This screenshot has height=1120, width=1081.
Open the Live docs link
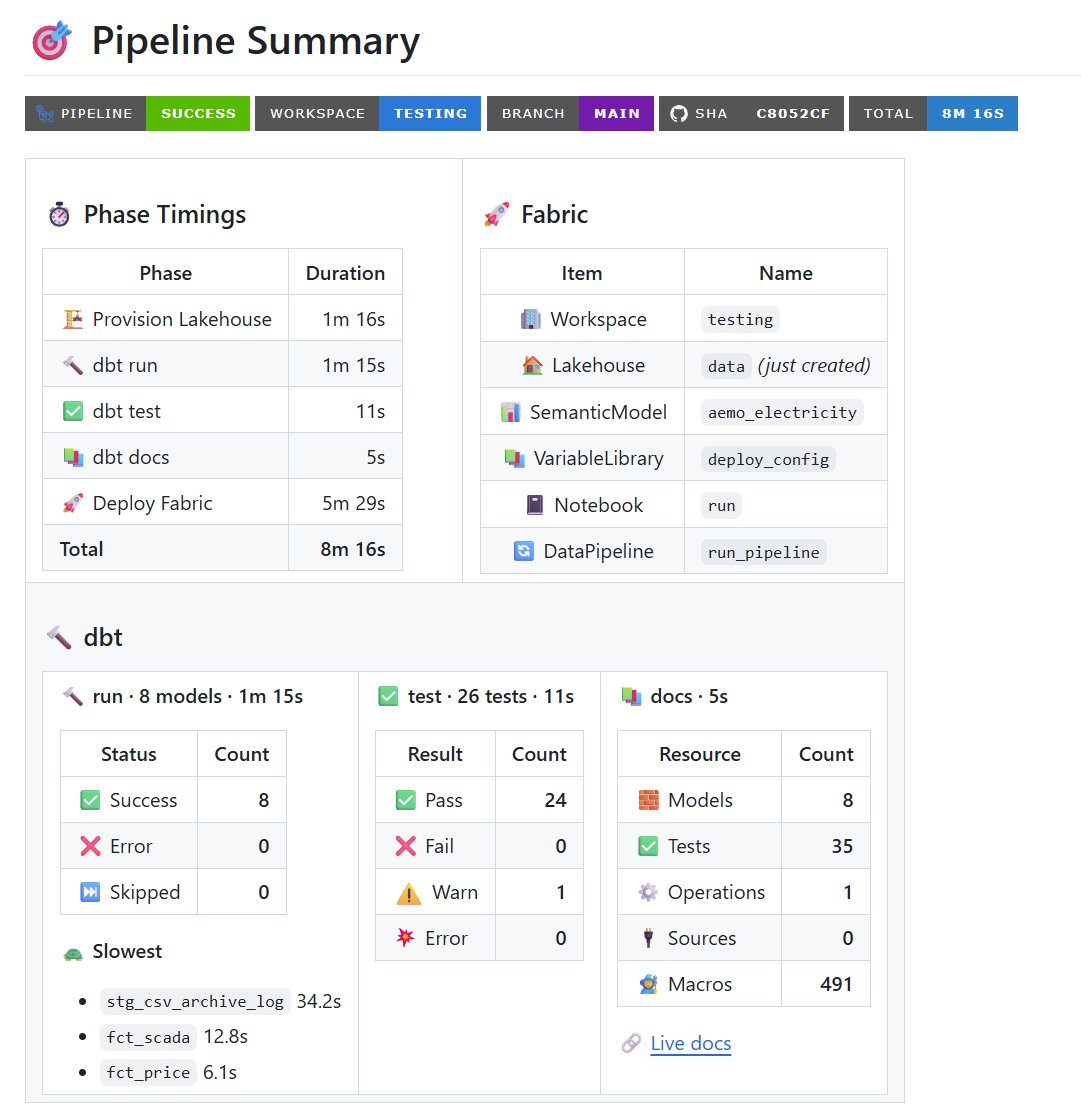(x=690, y=1044)
